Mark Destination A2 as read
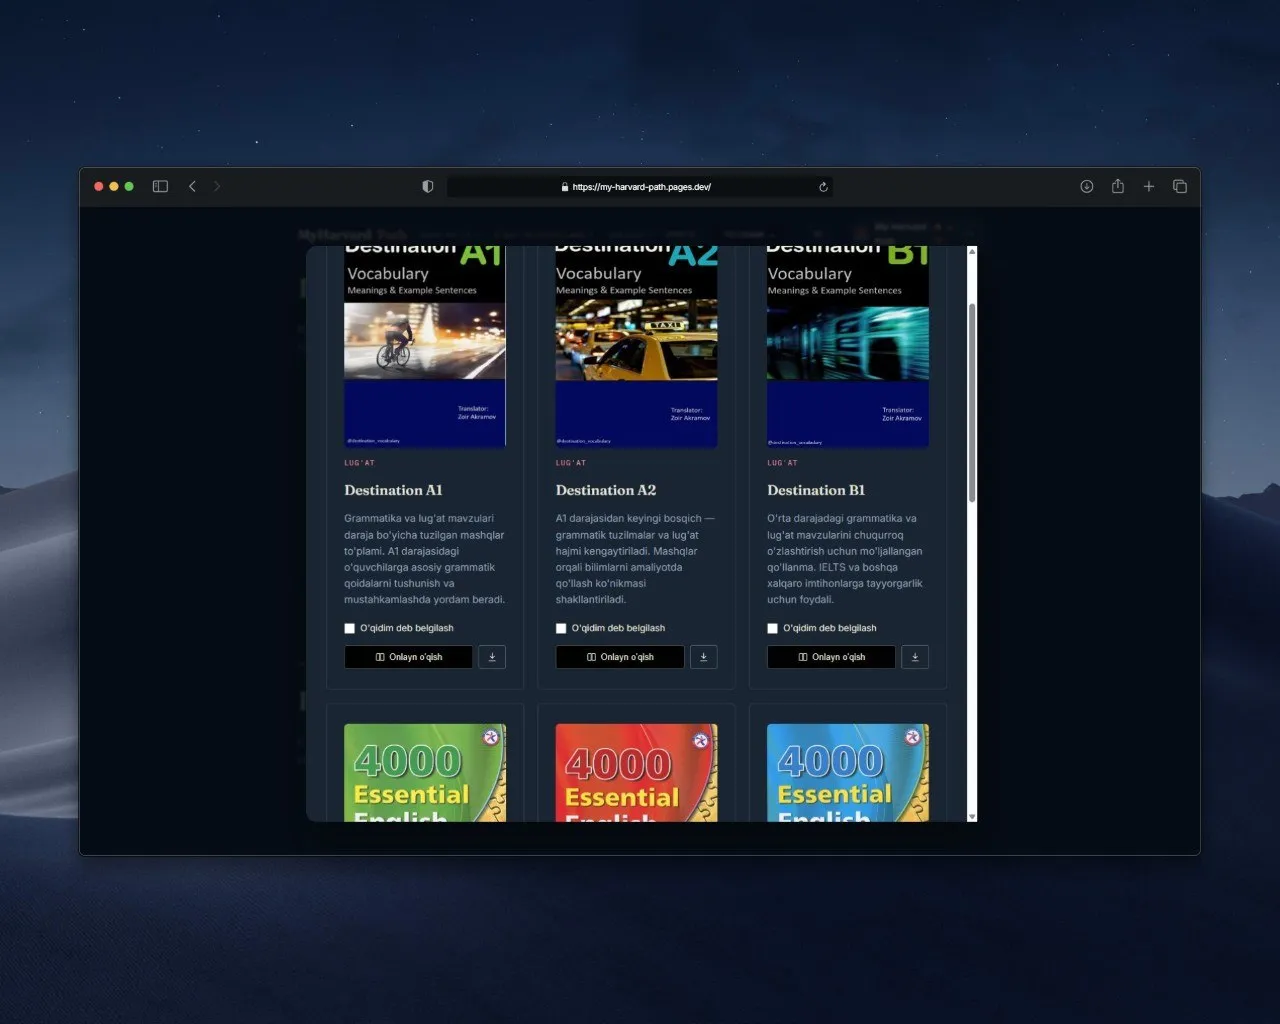 561,629
